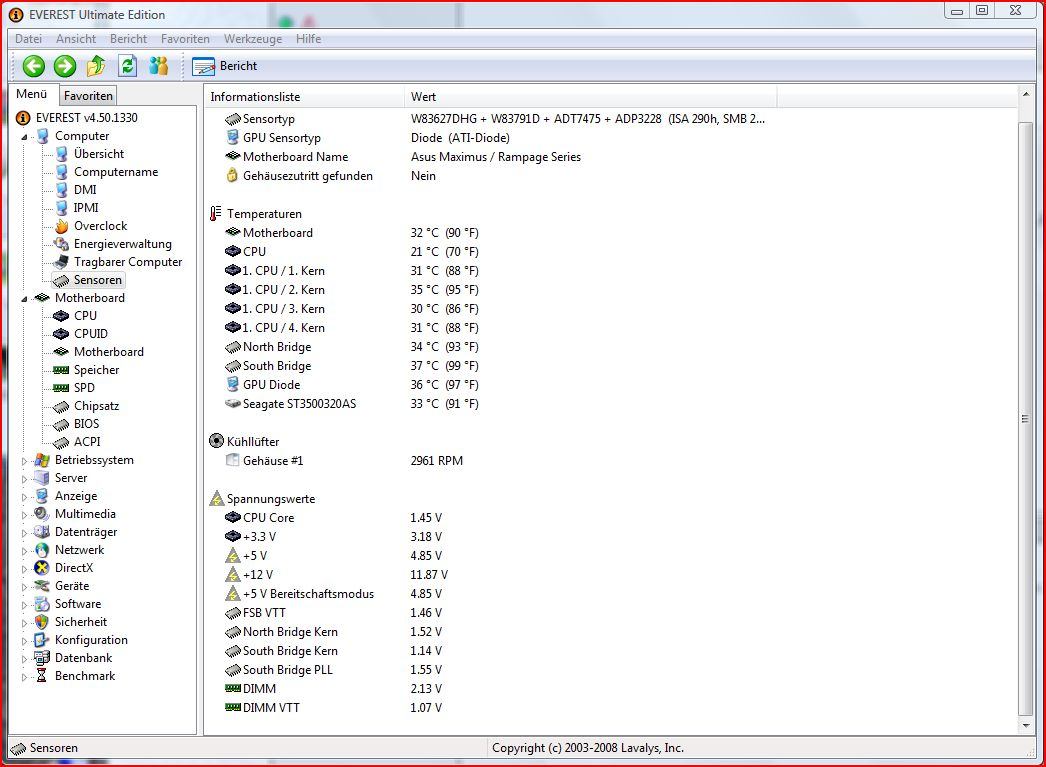This screenshot has height=767, width=1046.
Task: Expand the DirectX tree node
Action: click(x=24, y=569)
